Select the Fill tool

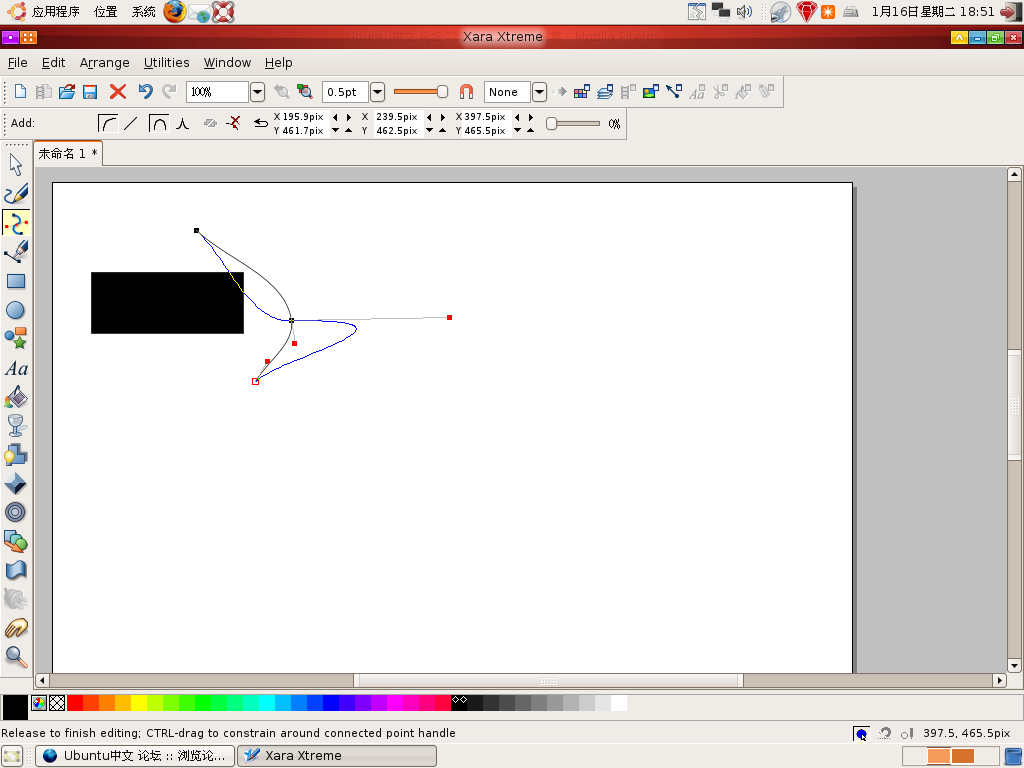tap(16, 397)
